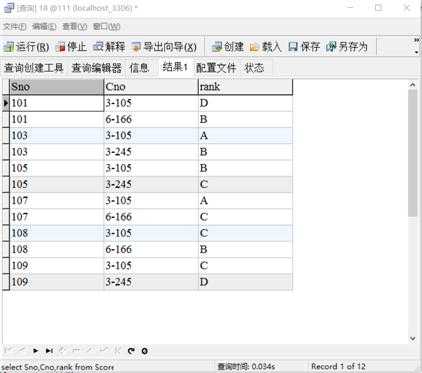Open the 查看(V) menu
The image size is (422, 373).
click(75, 26)
